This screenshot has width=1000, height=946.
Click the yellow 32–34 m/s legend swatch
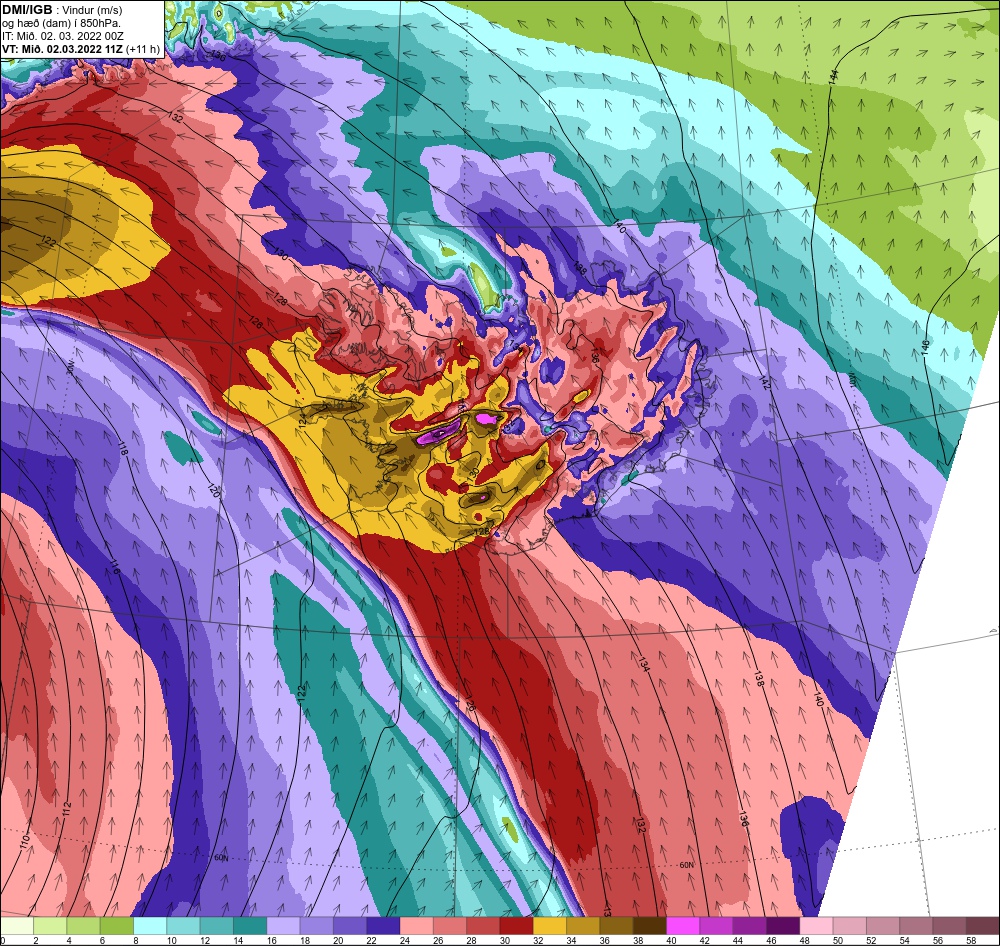pyautogui.click(x=549, y=926)
